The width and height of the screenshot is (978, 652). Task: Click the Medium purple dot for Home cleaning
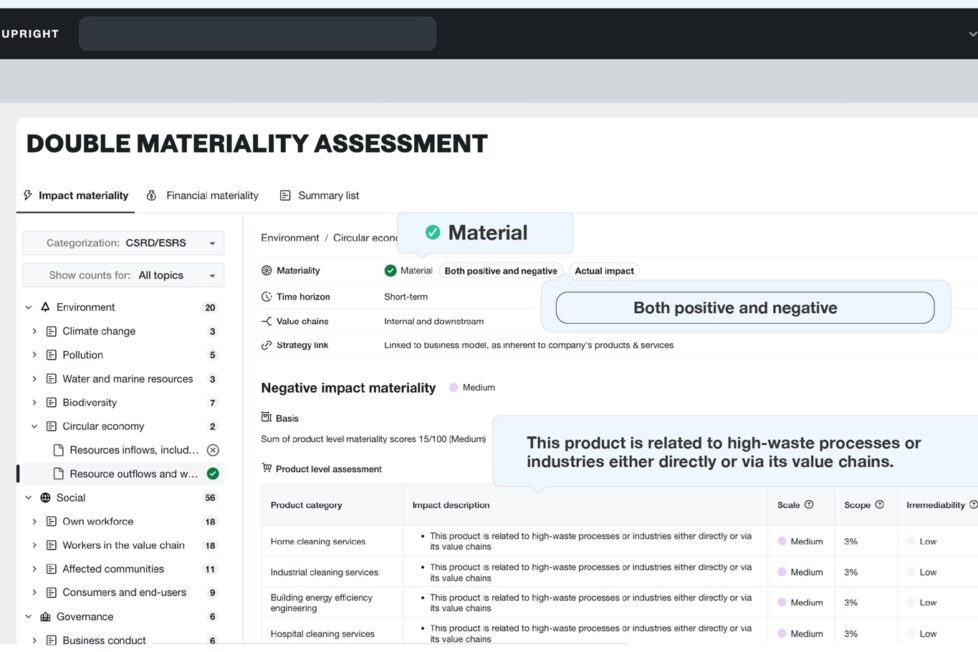click(x=782, y=542)
